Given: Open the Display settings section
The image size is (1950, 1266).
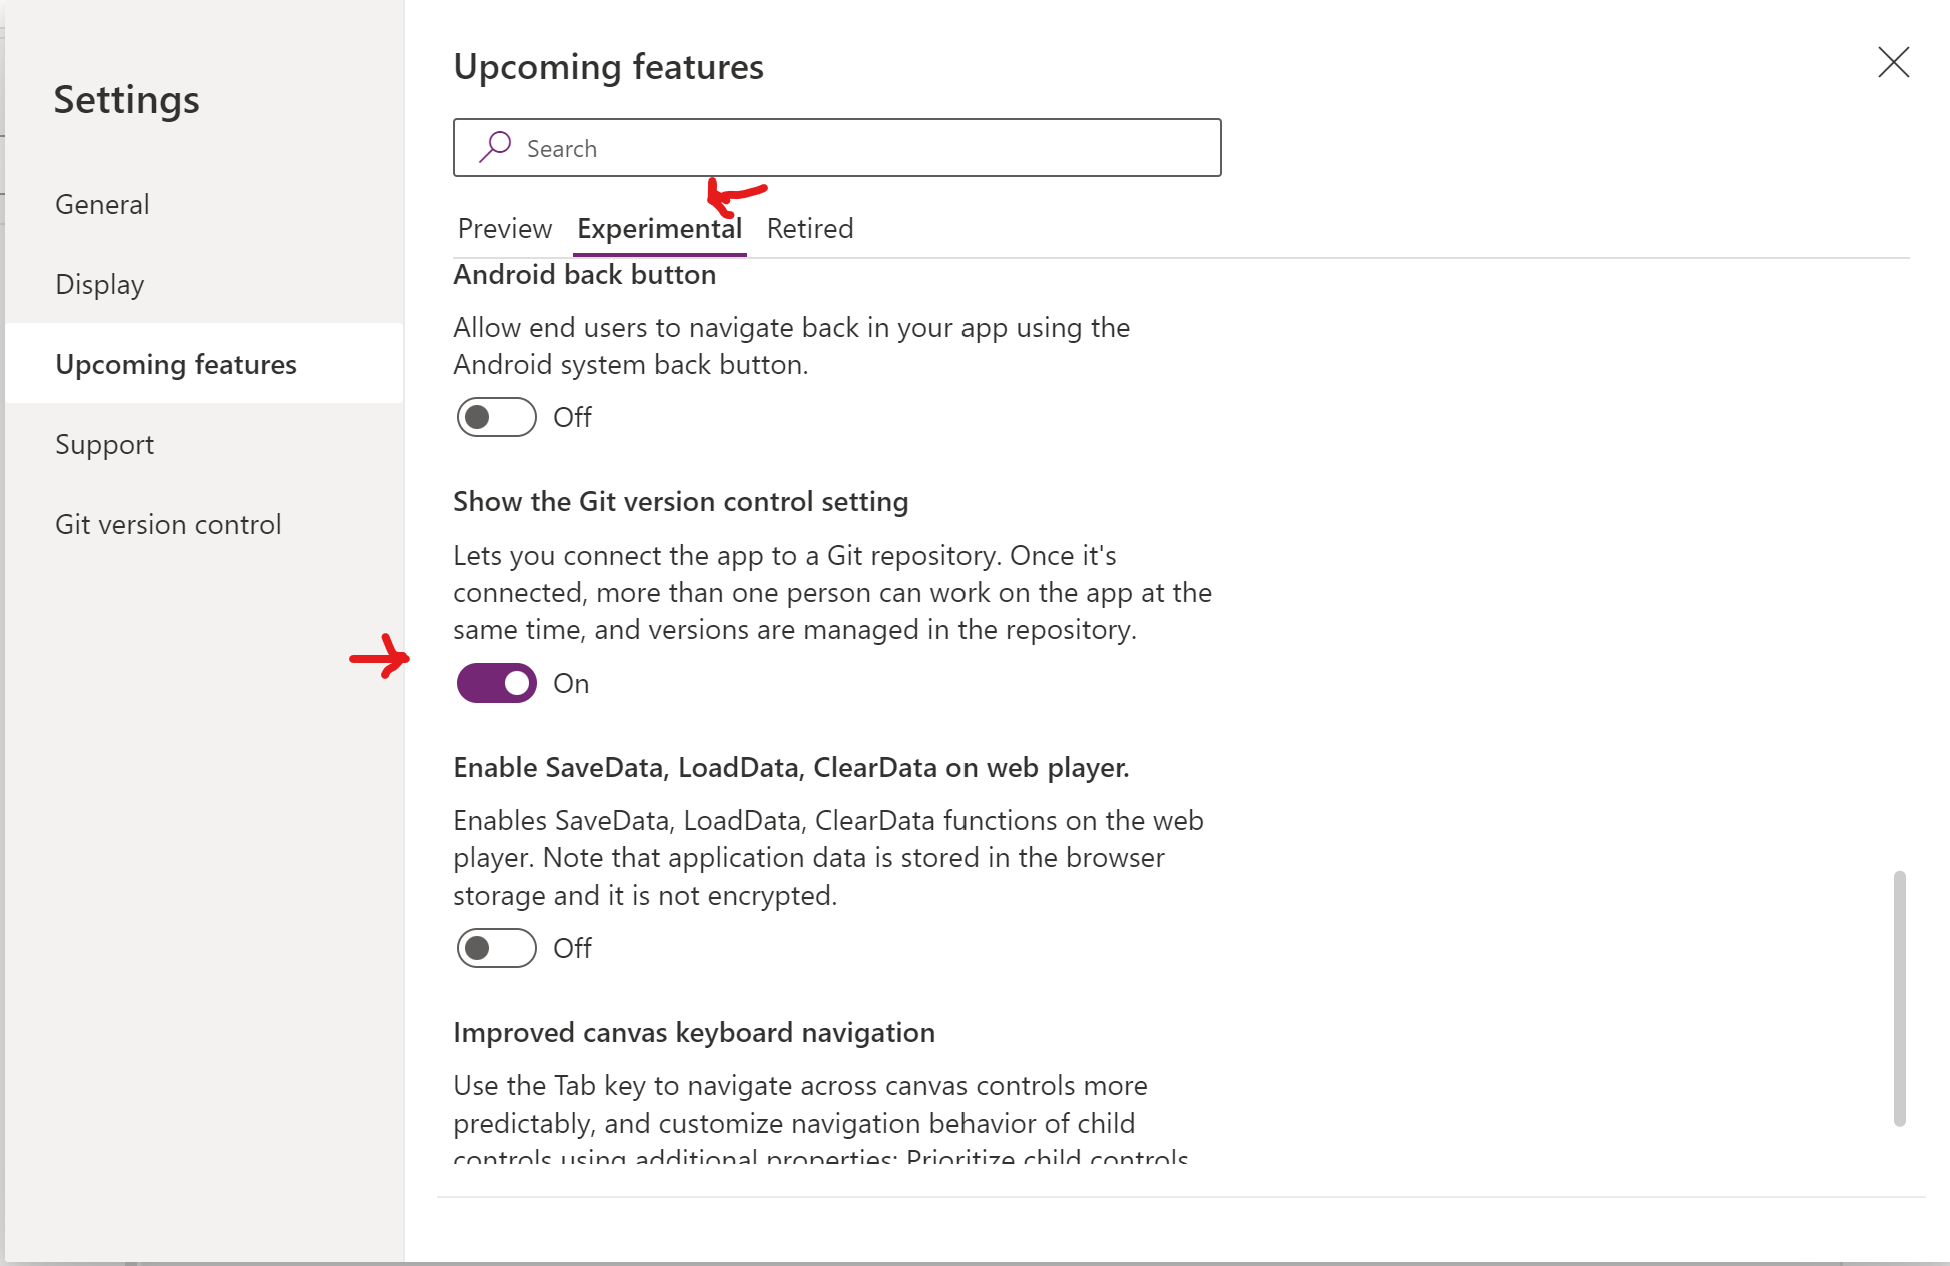Looking at the screenshot, I should pos(99,284).
